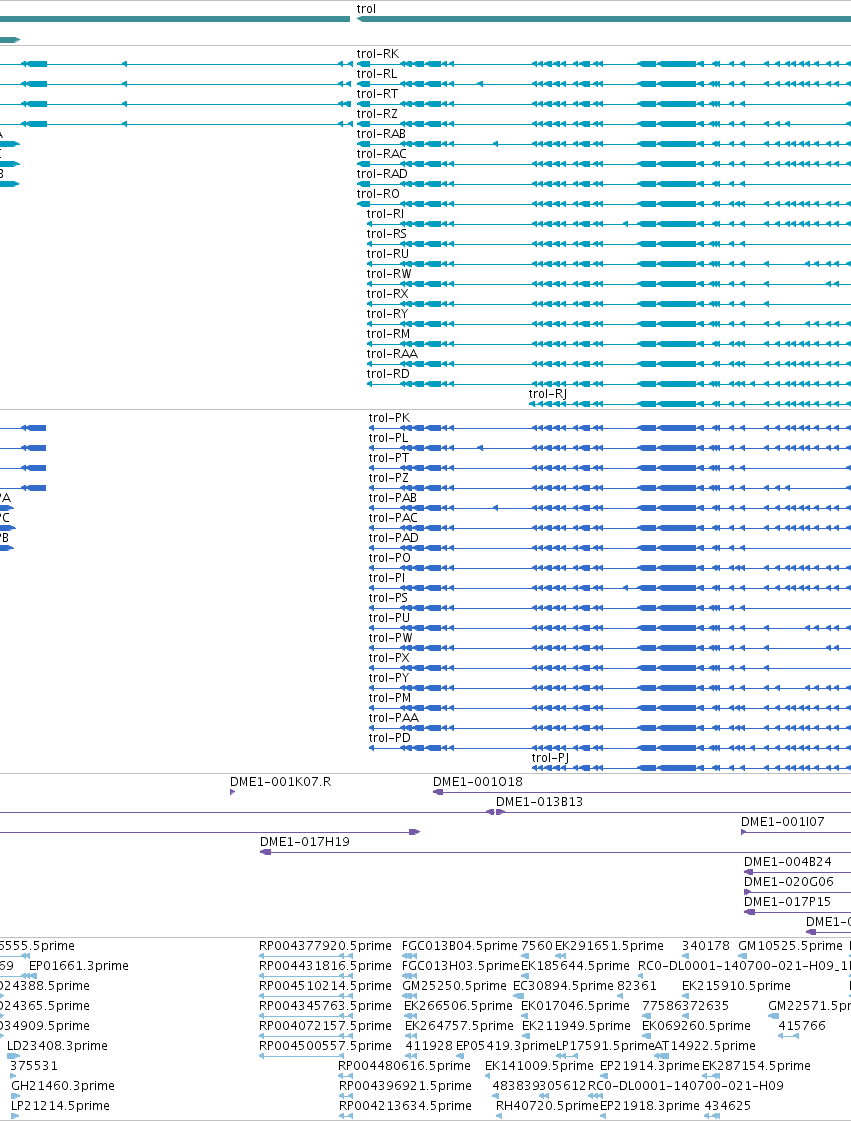Select transcript trol-RU
Screen dimensions: 851x1121
388,254
